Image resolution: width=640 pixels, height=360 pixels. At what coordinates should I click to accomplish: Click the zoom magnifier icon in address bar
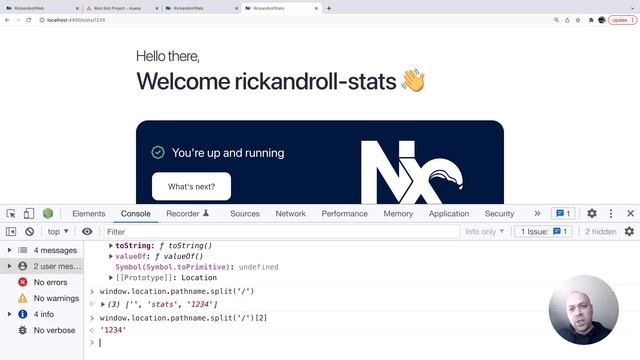tap(556, 20)
